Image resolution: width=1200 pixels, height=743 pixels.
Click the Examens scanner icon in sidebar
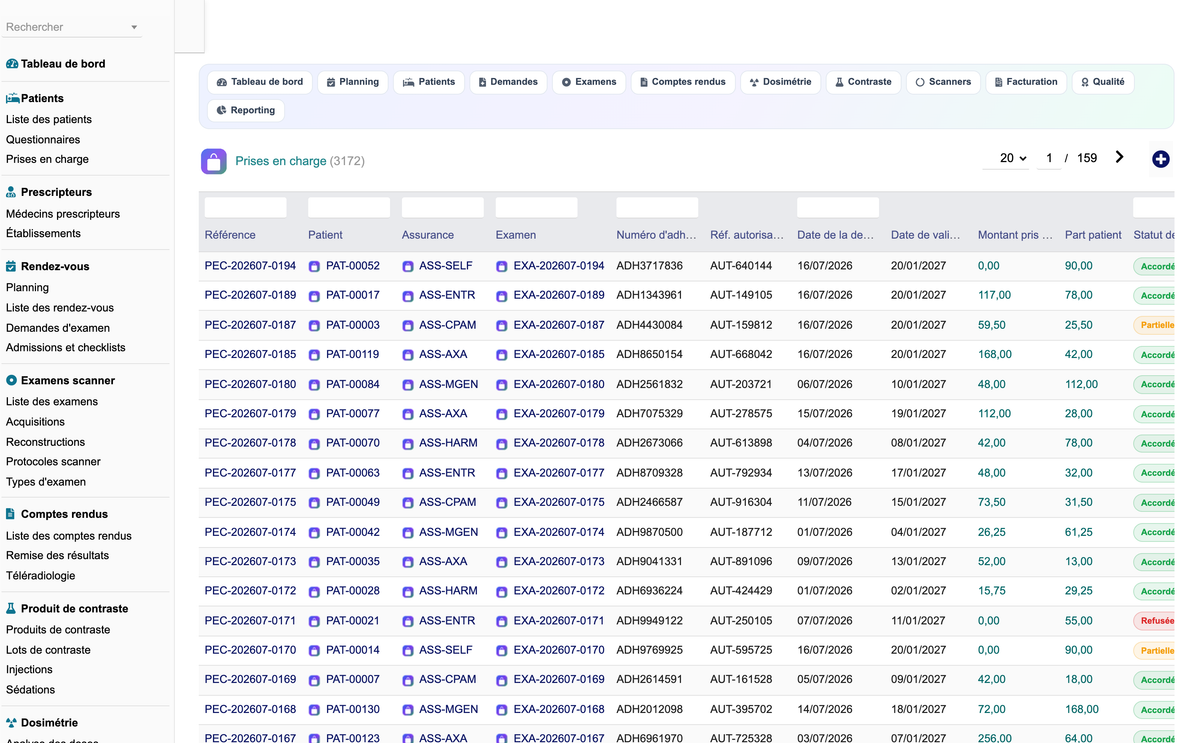12,381
